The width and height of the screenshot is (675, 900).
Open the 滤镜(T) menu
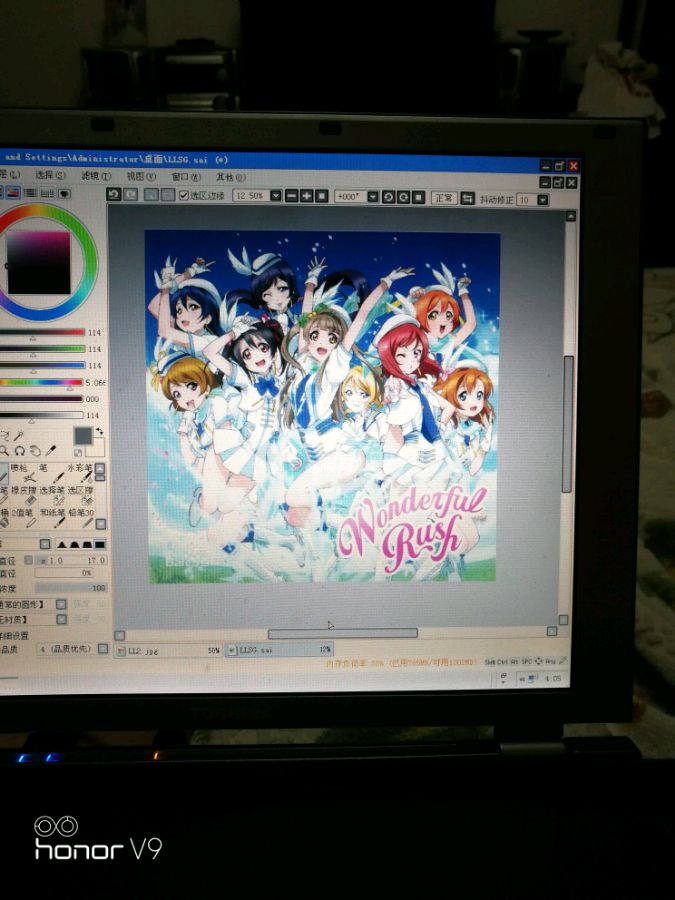96,175
